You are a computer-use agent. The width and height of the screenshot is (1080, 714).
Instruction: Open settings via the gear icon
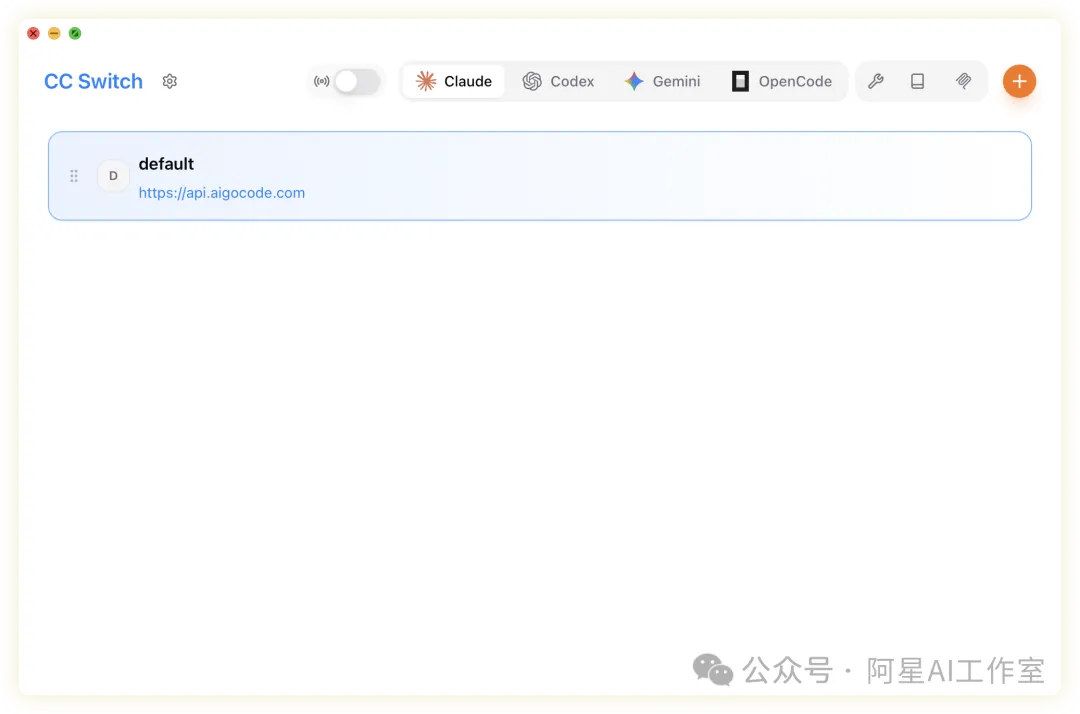pos(170,82)
